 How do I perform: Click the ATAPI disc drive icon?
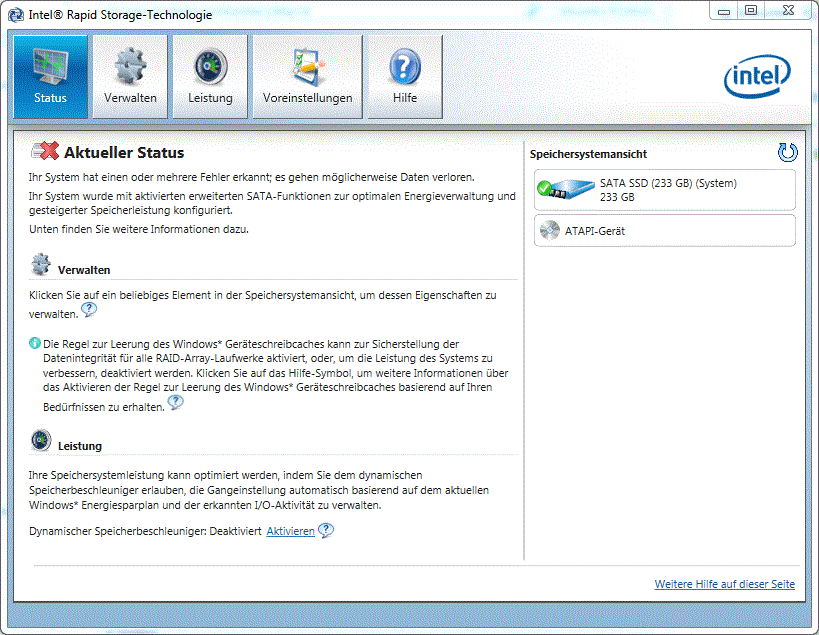coord(549,230)
